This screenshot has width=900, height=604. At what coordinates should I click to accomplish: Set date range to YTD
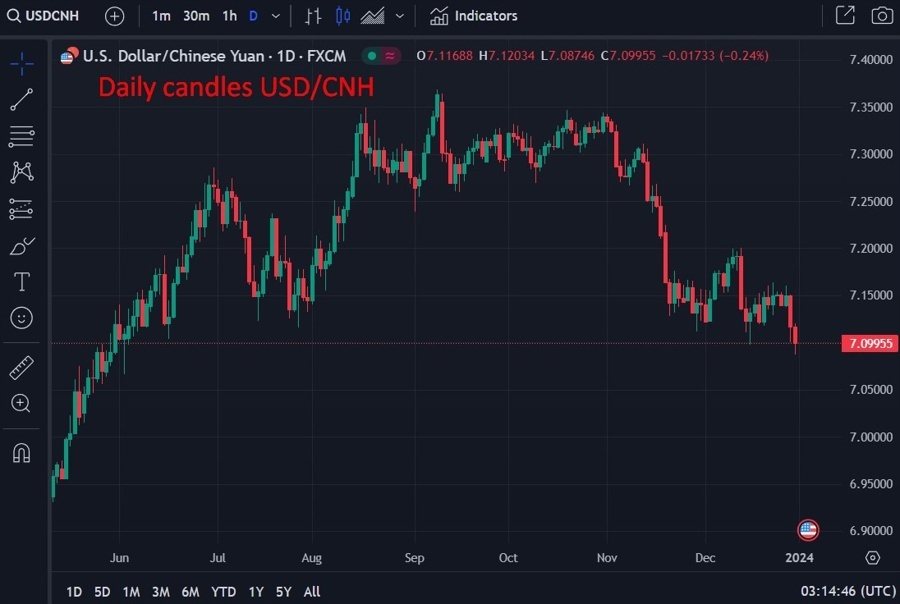[223, 591]
